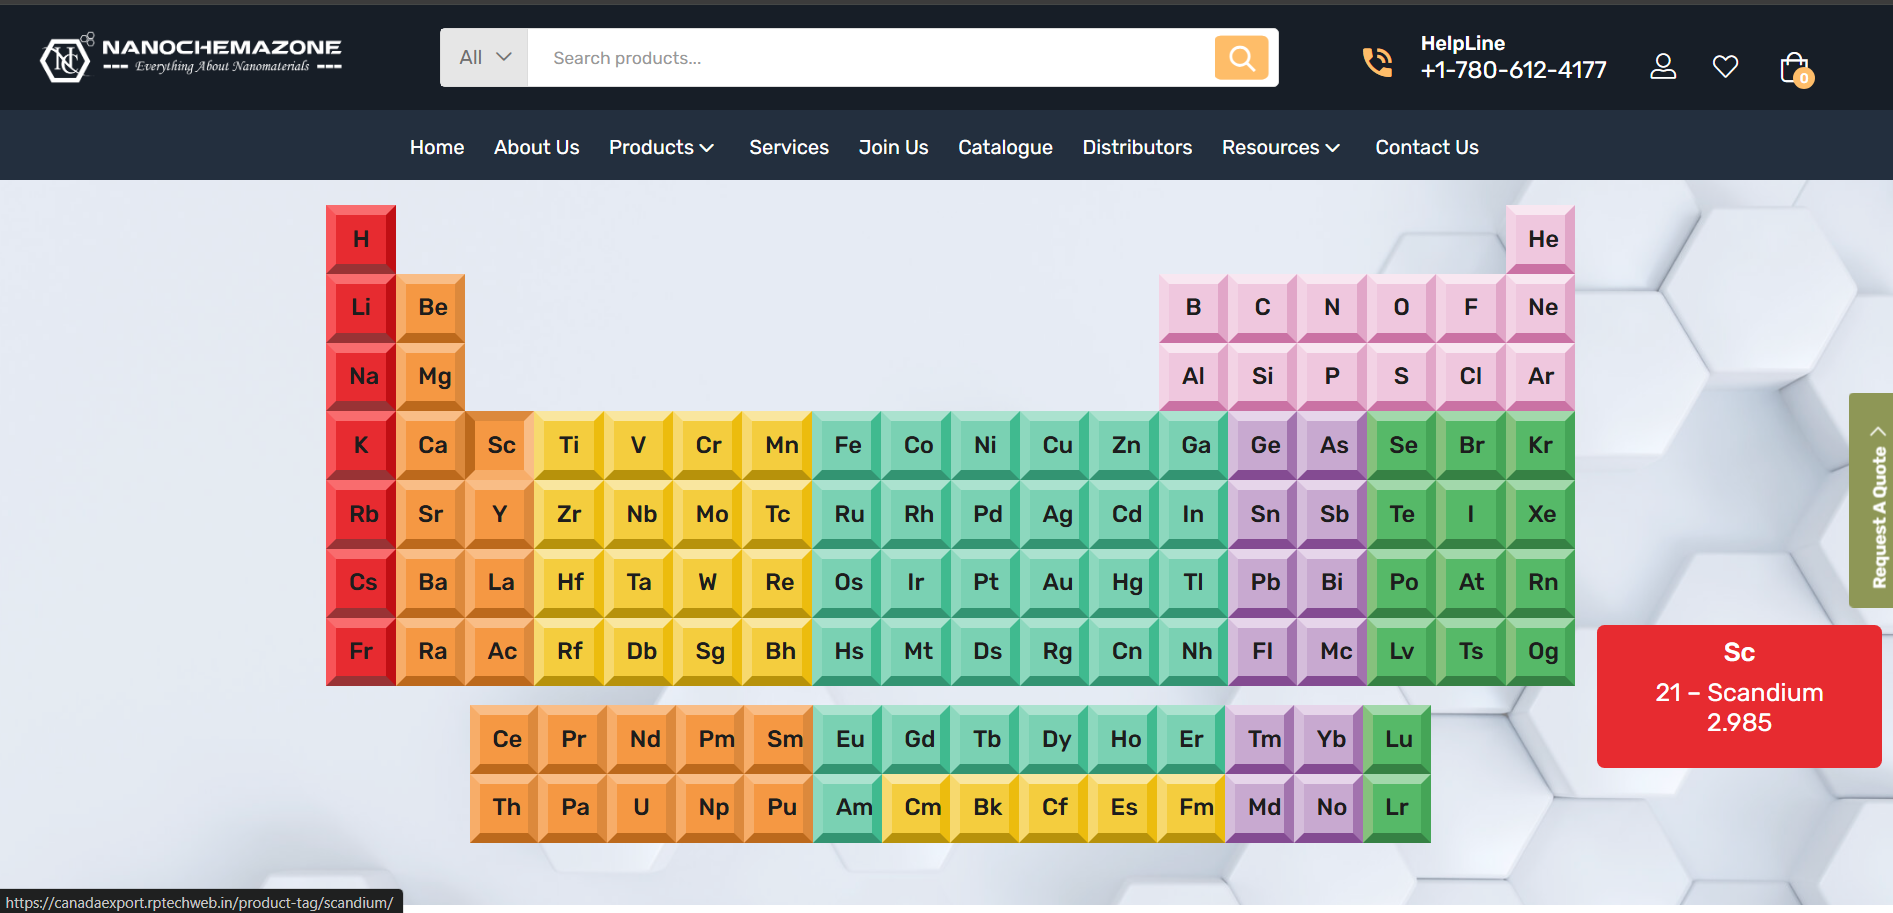
Task: Expand the Request A Quote side tab
Action: (x=1871, y=500)
